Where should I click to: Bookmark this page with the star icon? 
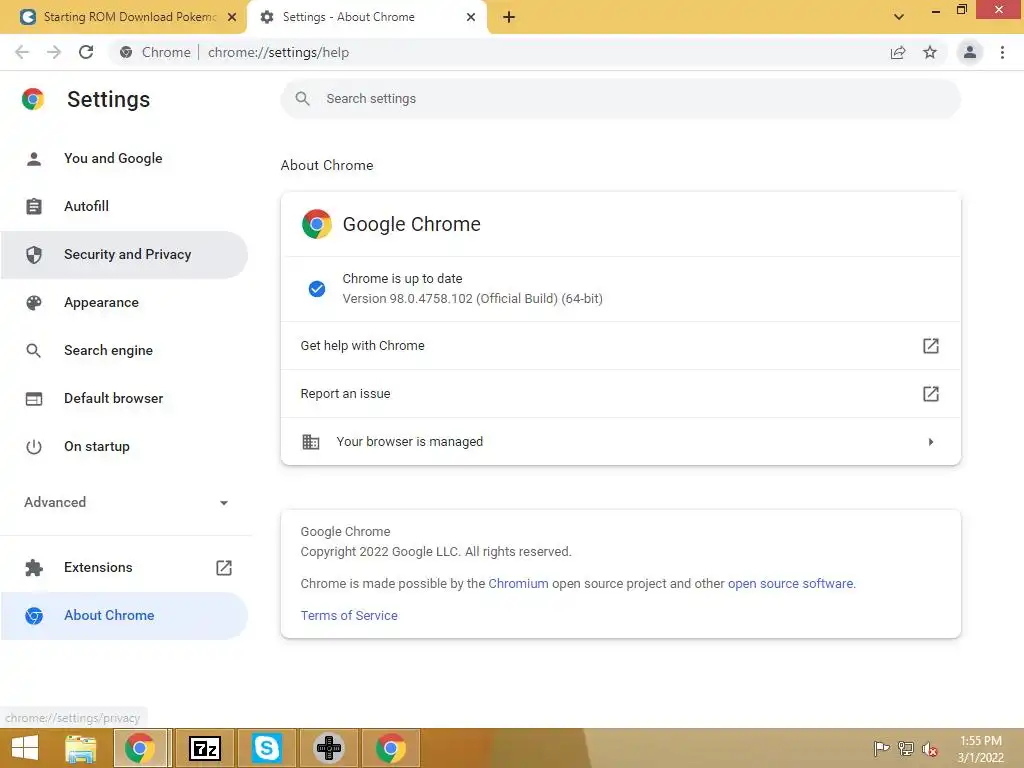tap(930, 52)
